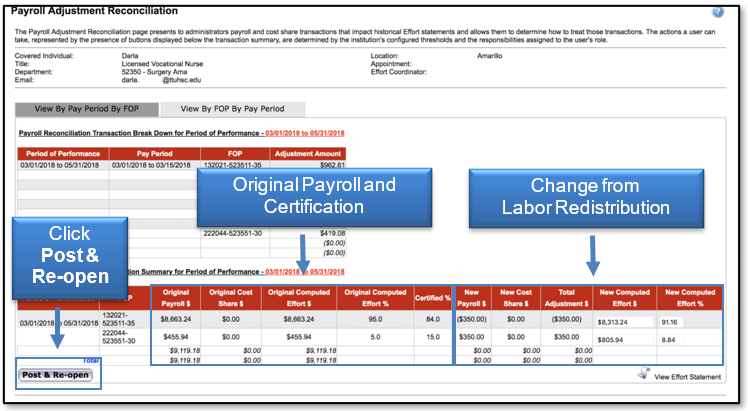The width and height of the screenshot is (748, 411).
Task: Click the Original Cost Share $ column header
Action: pyautogui.click(x=231, y=298)
